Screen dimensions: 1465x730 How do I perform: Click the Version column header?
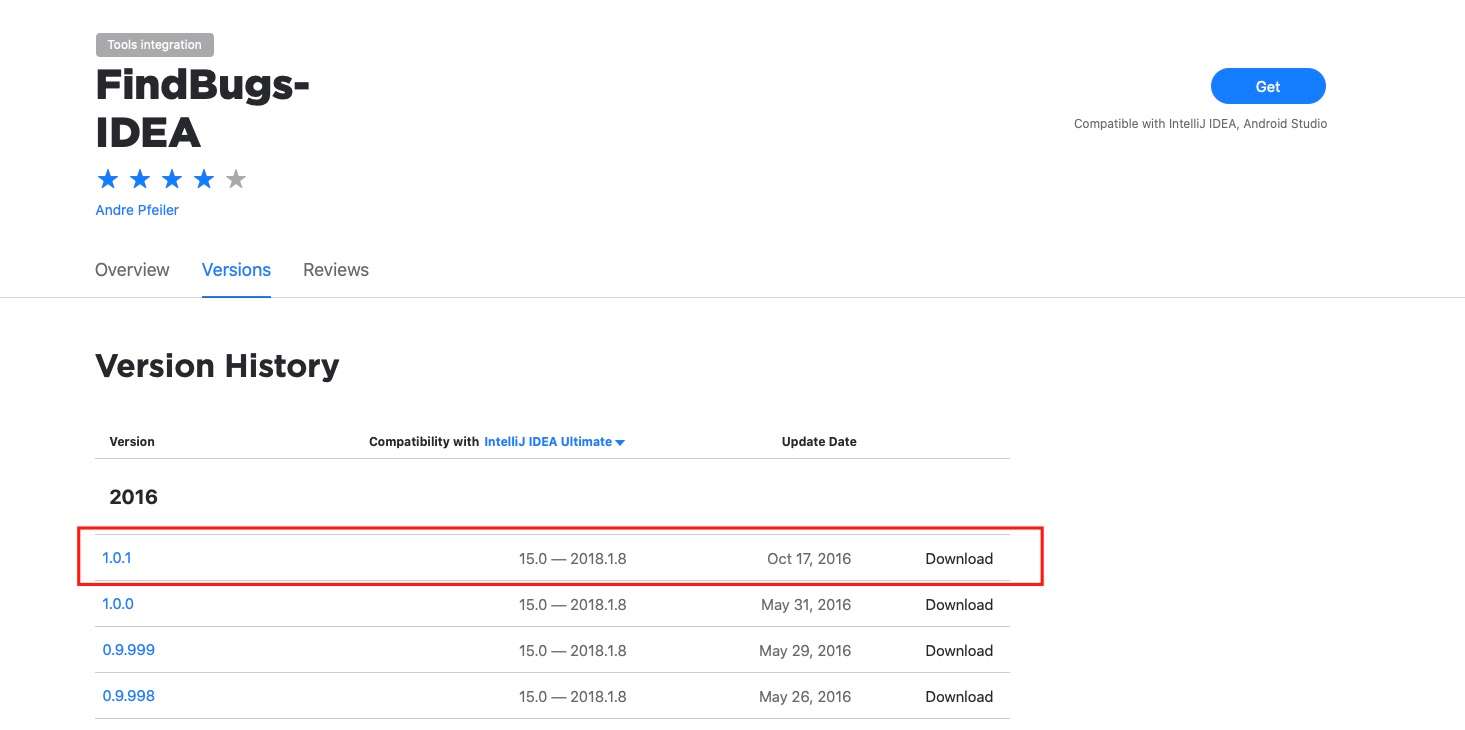tap(132, 442)
